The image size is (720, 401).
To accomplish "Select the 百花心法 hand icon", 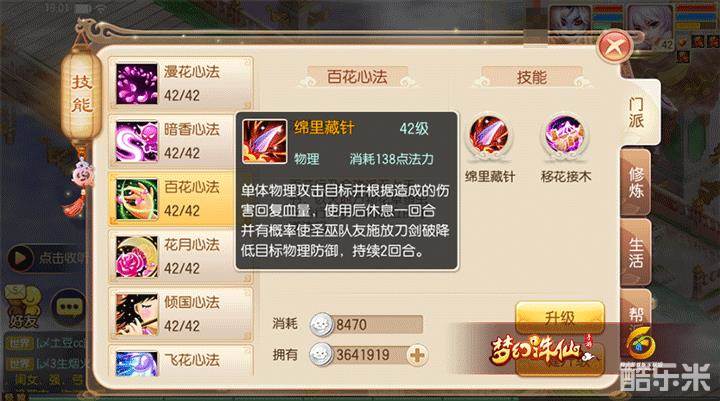I will [136, 199].
